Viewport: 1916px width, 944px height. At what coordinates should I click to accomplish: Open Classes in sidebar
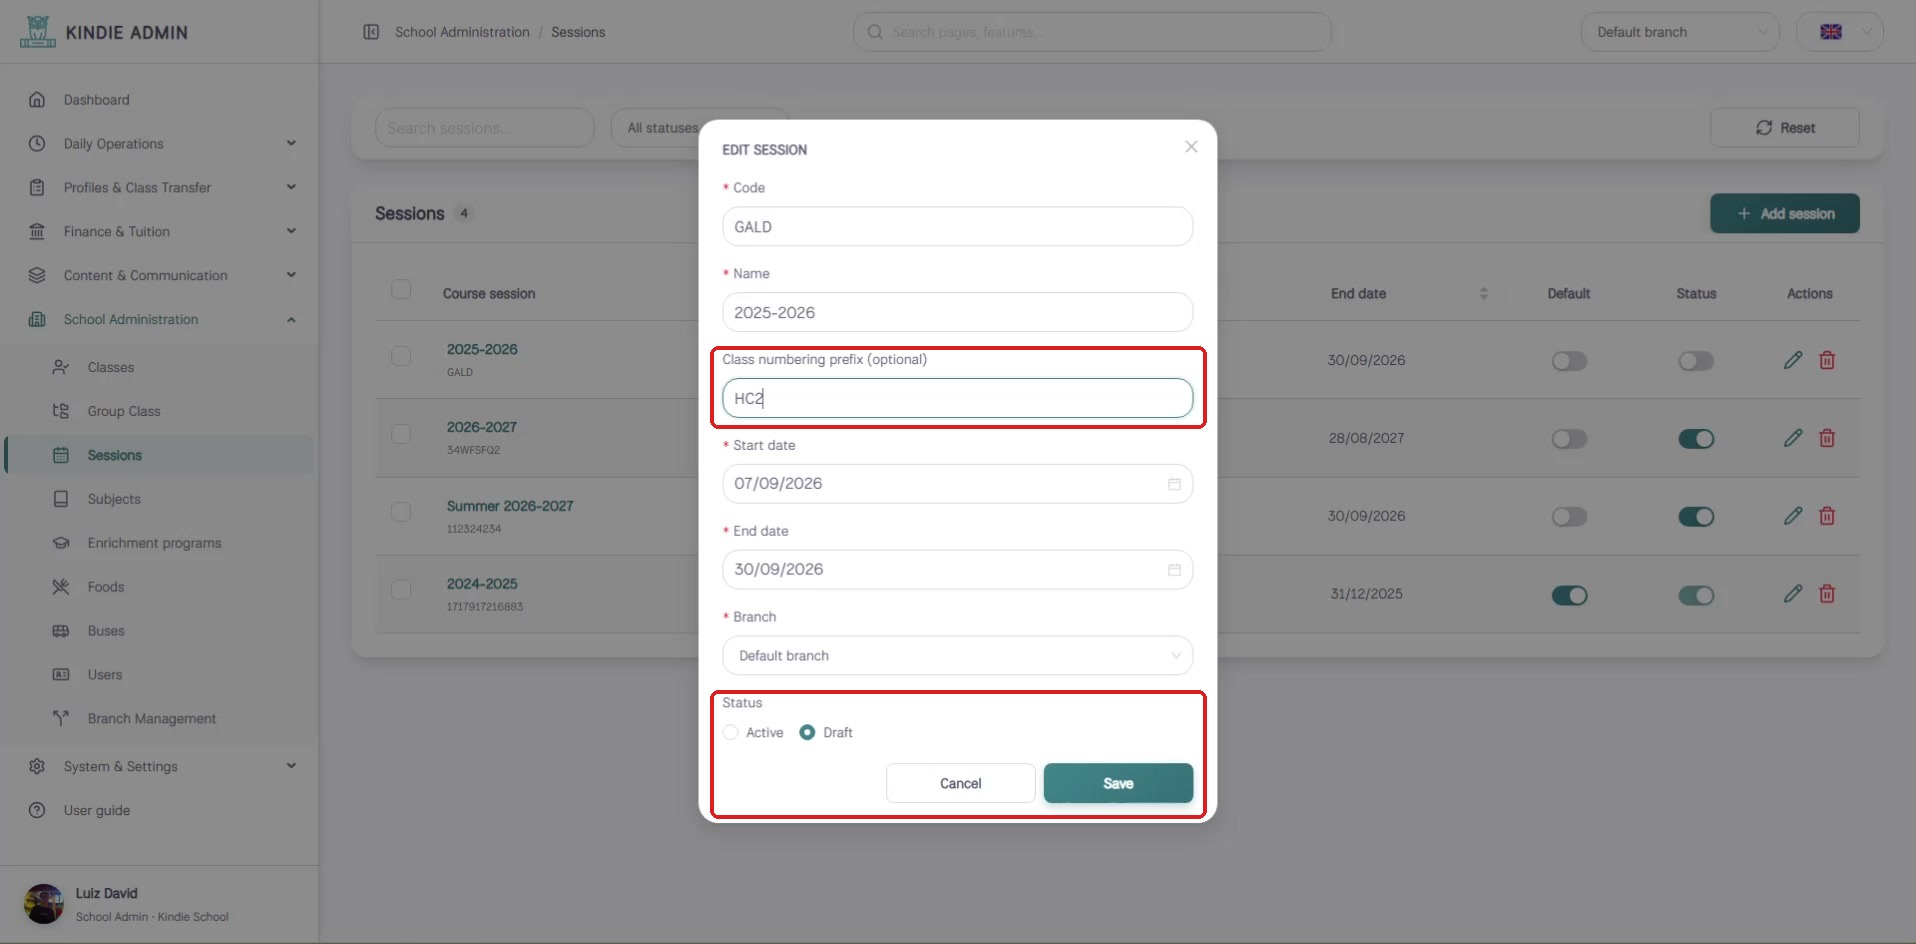111,368
